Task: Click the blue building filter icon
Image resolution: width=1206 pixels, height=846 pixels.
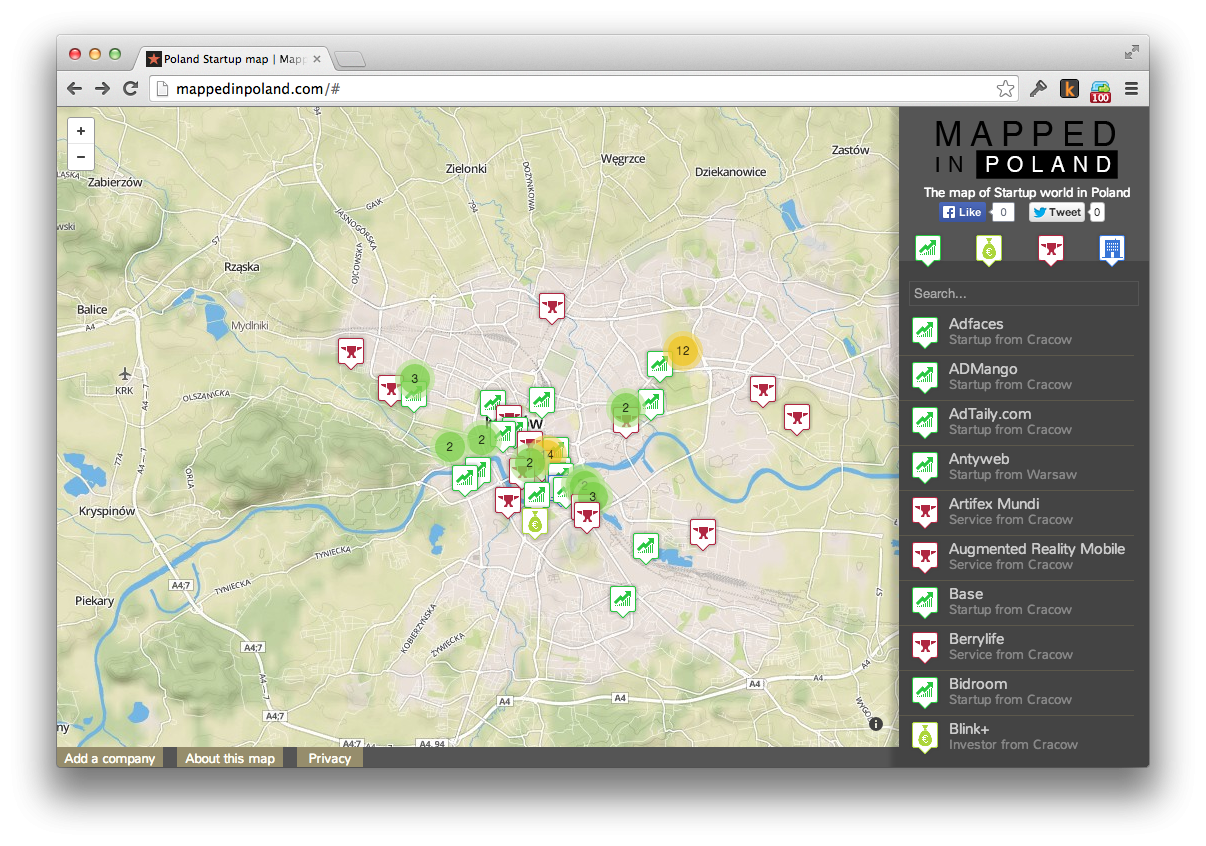Action: (x=1111, y=249)
